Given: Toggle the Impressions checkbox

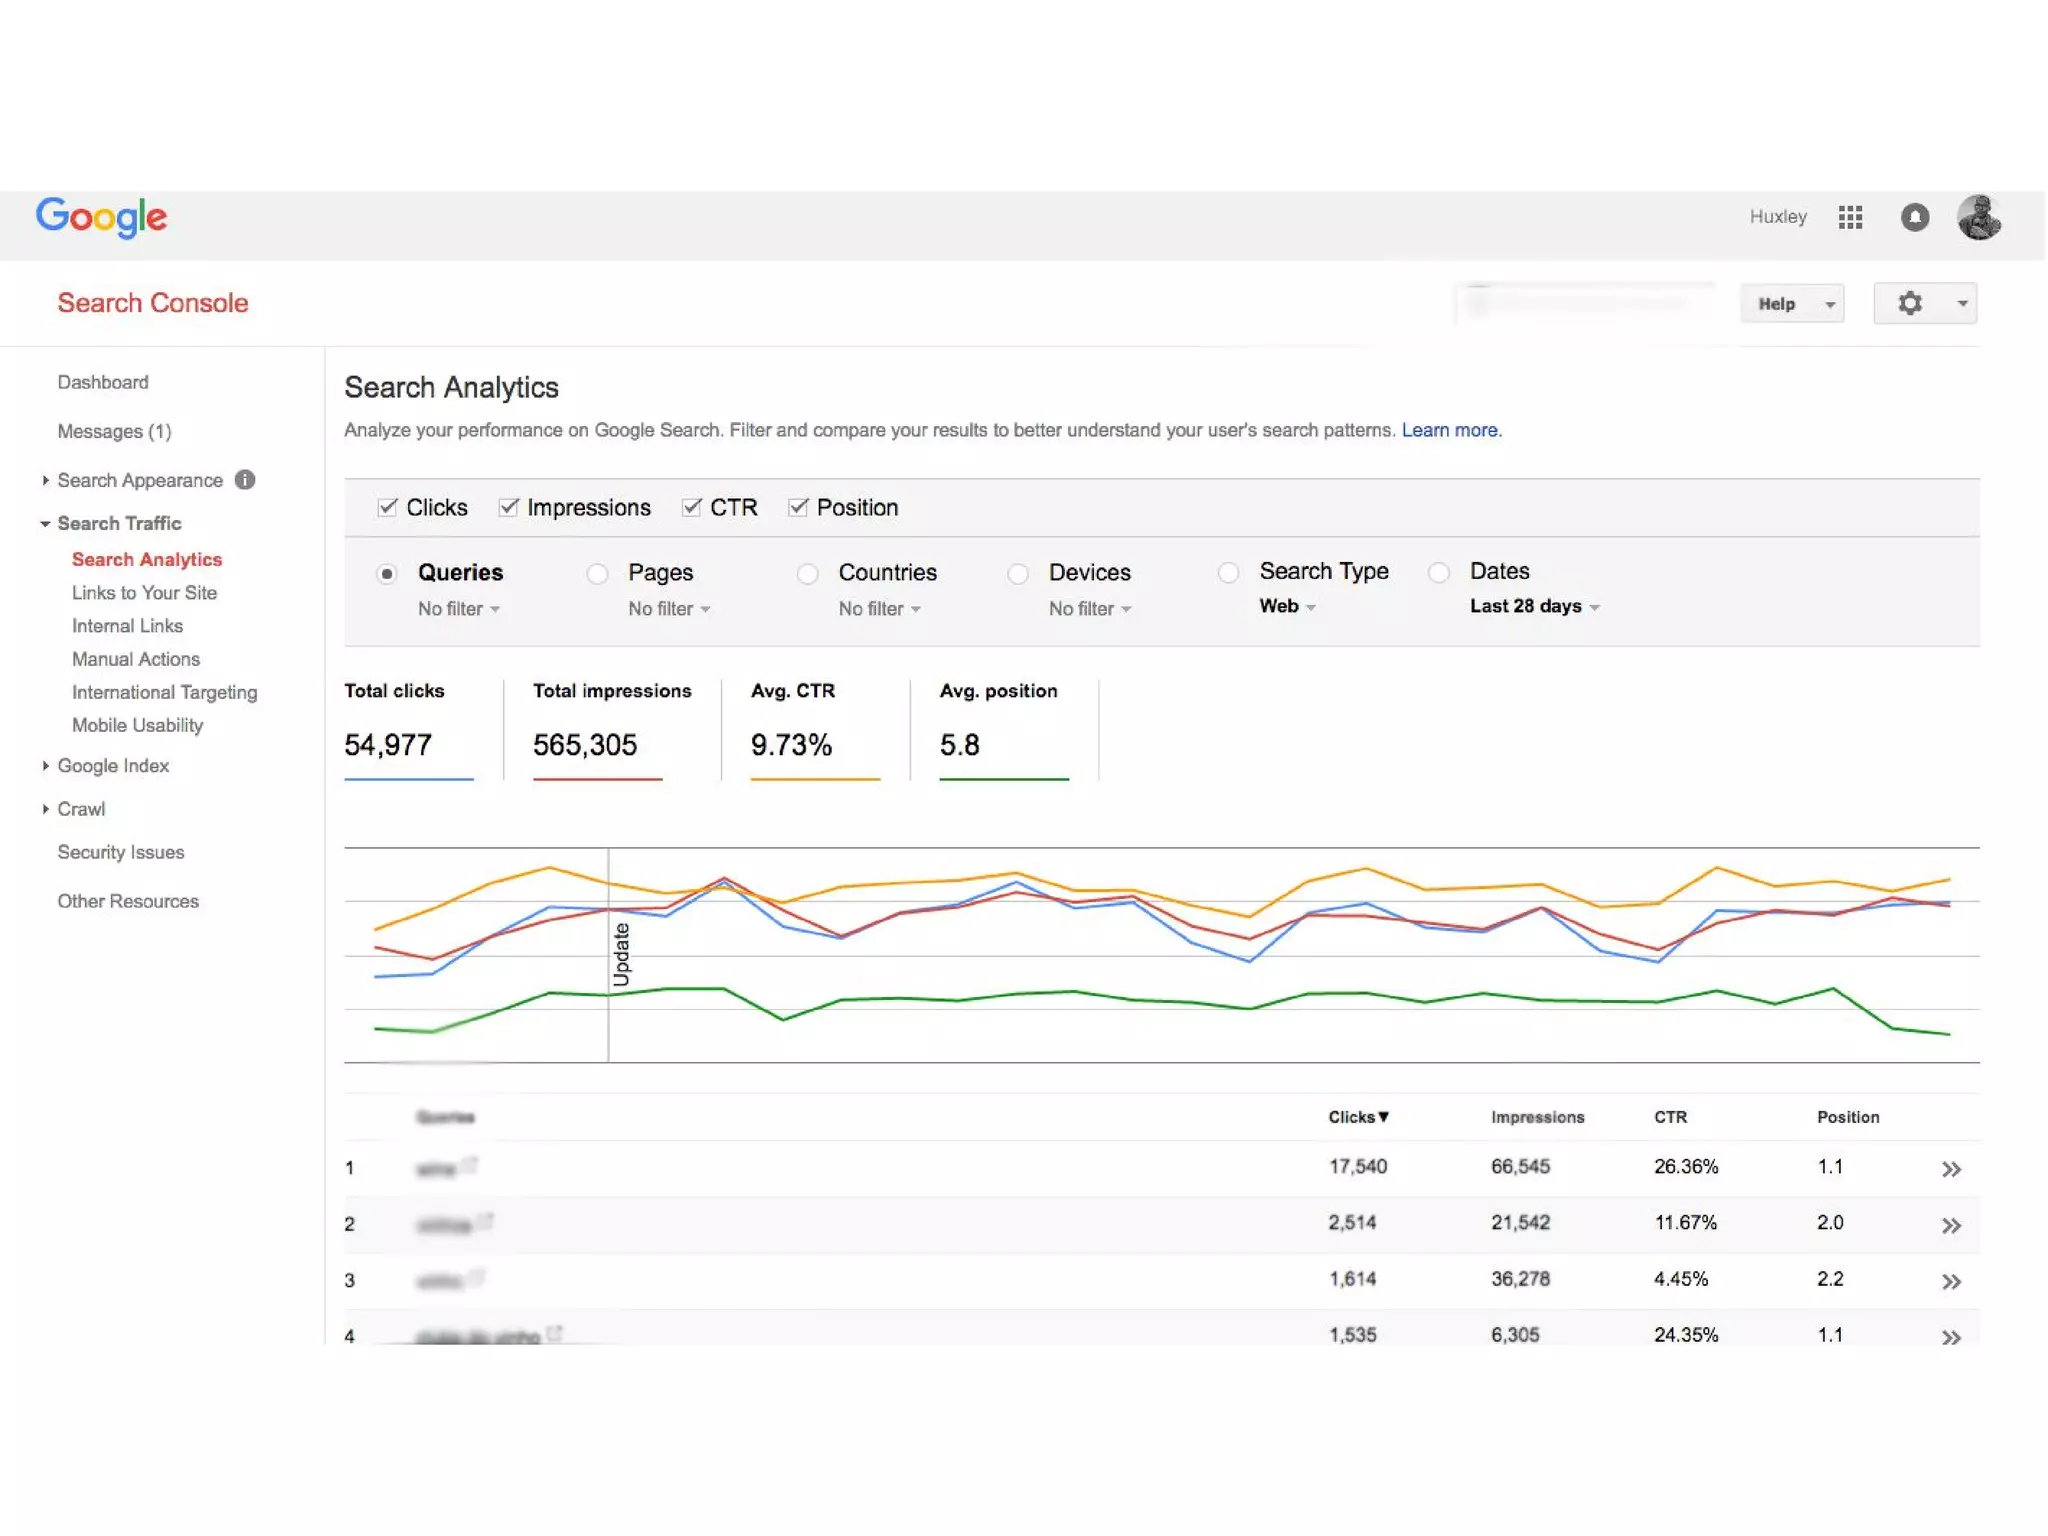Looking at the screenshot, I should (509, 507).
